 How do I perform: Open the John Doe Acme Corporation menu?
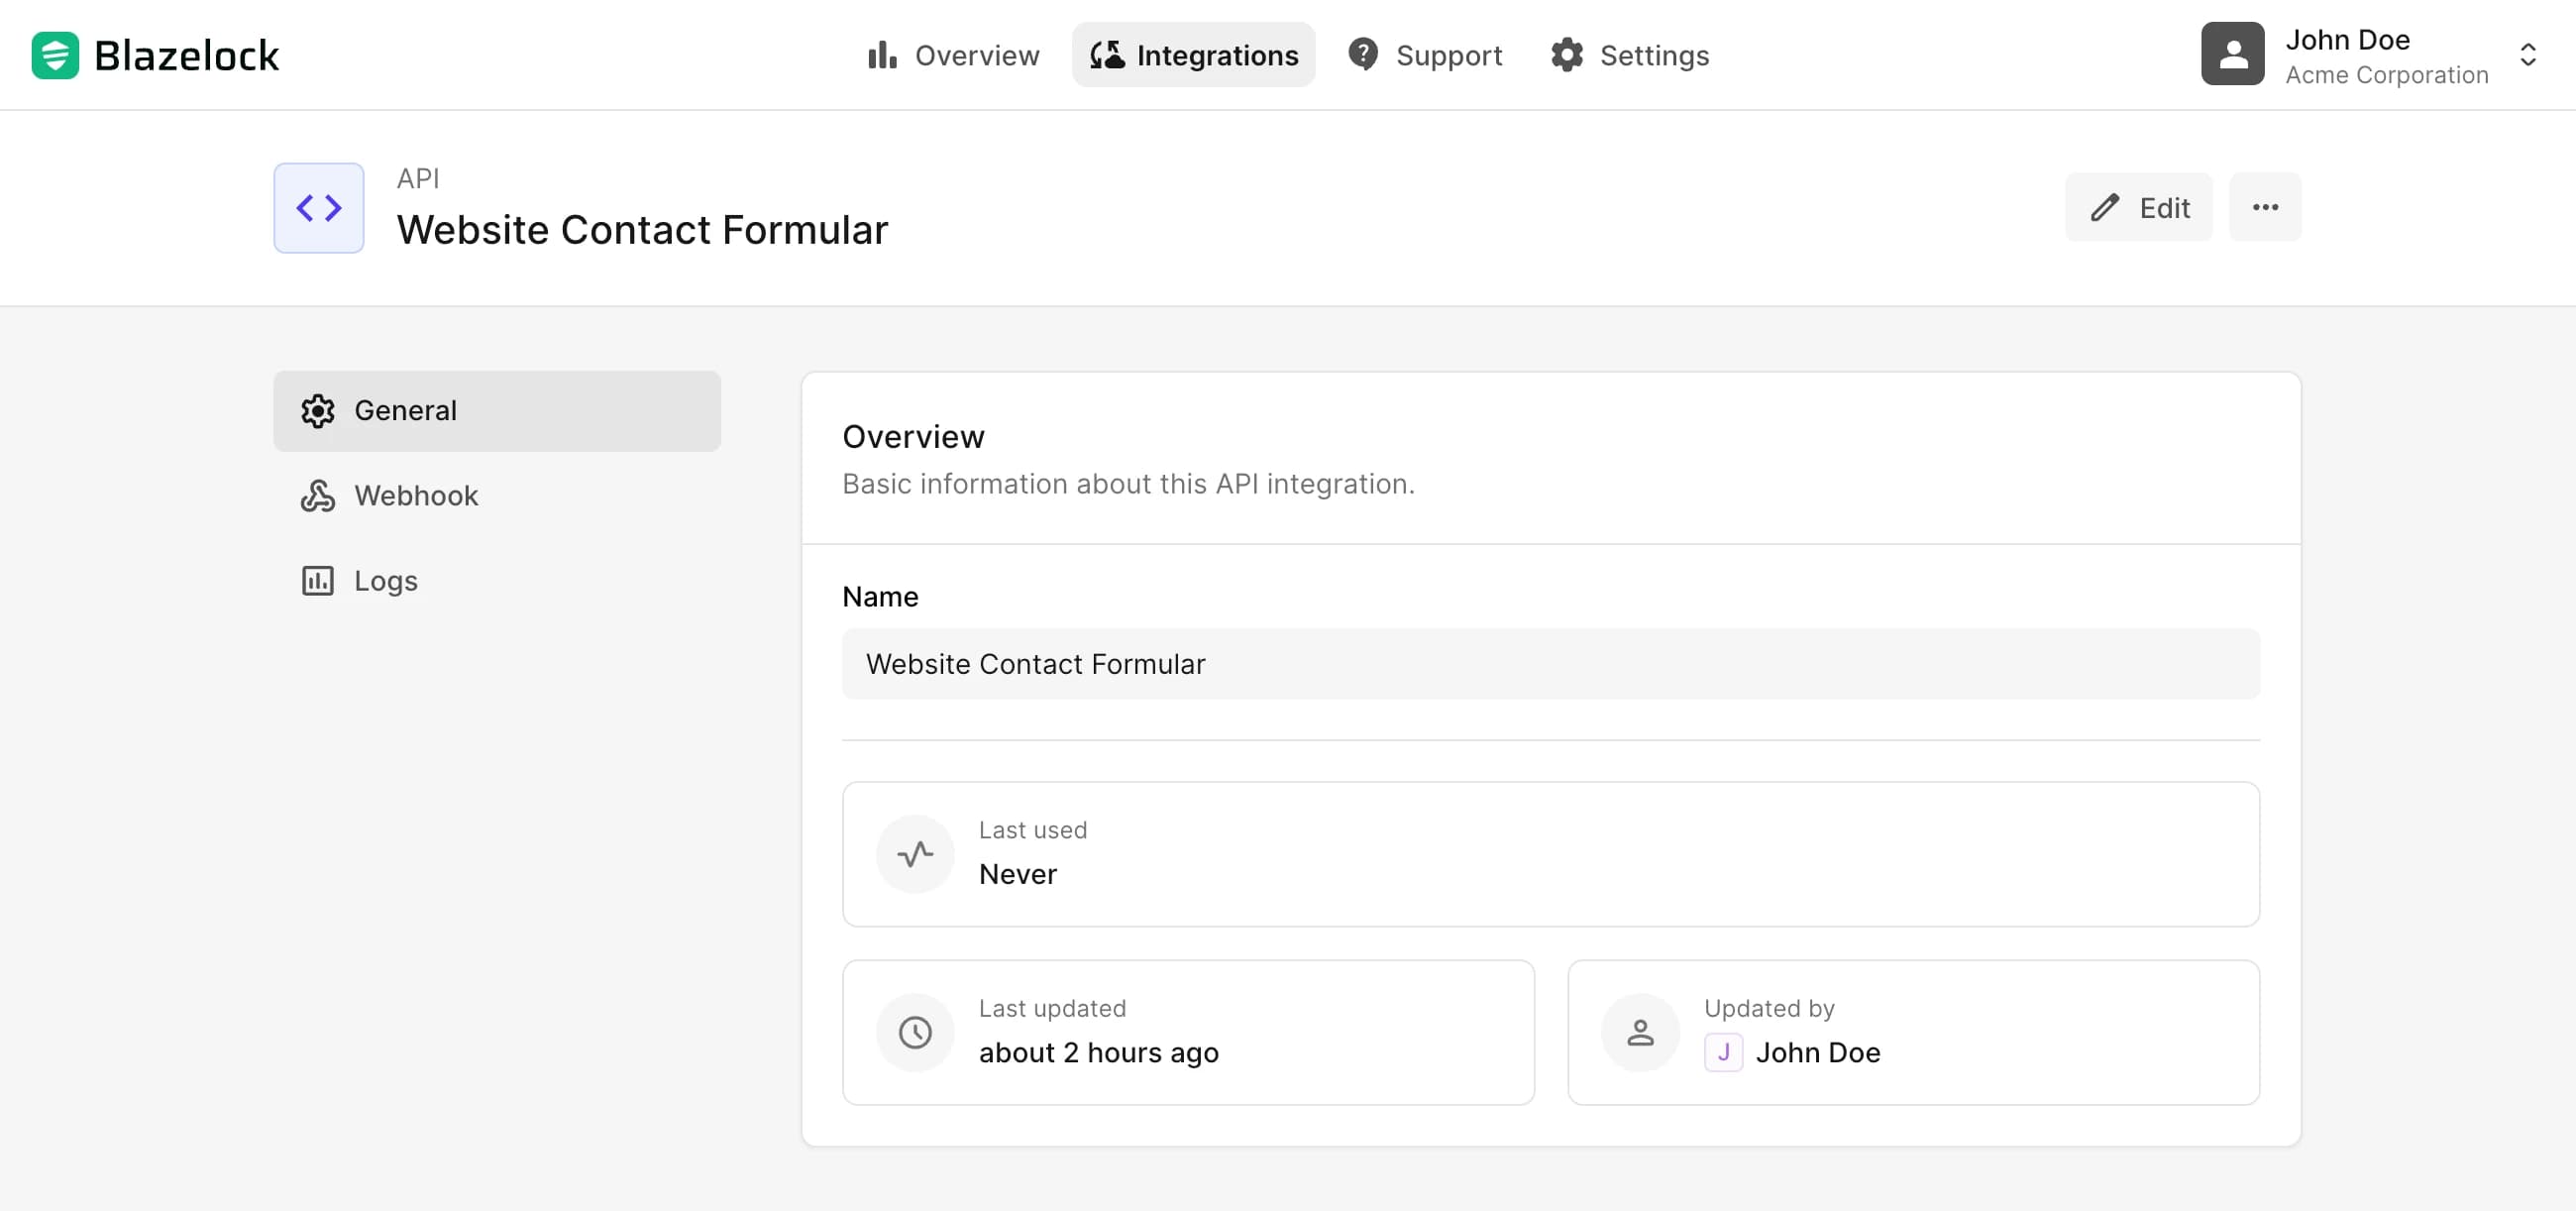pyautogui.click(x=2386, y=56)
